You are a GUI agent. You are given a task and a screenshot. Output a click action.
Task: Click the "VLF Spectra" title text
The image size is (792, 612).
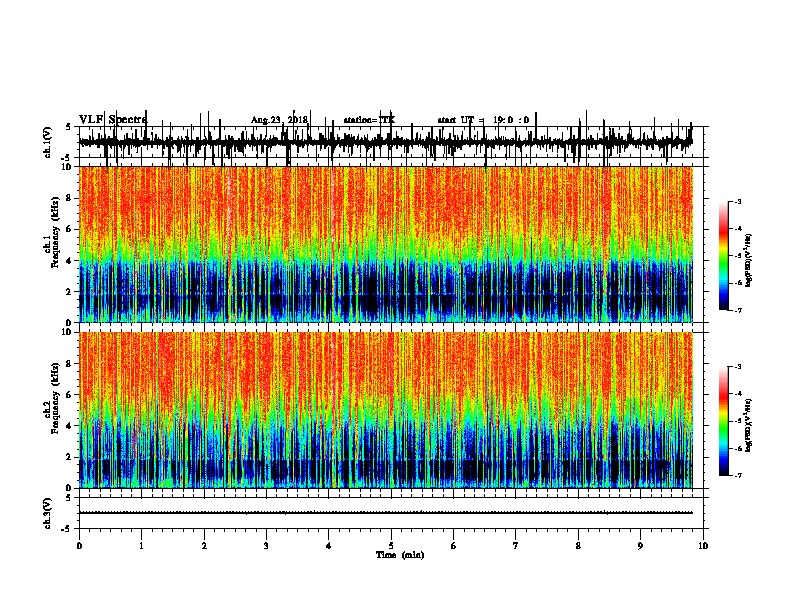click(113, 120)
